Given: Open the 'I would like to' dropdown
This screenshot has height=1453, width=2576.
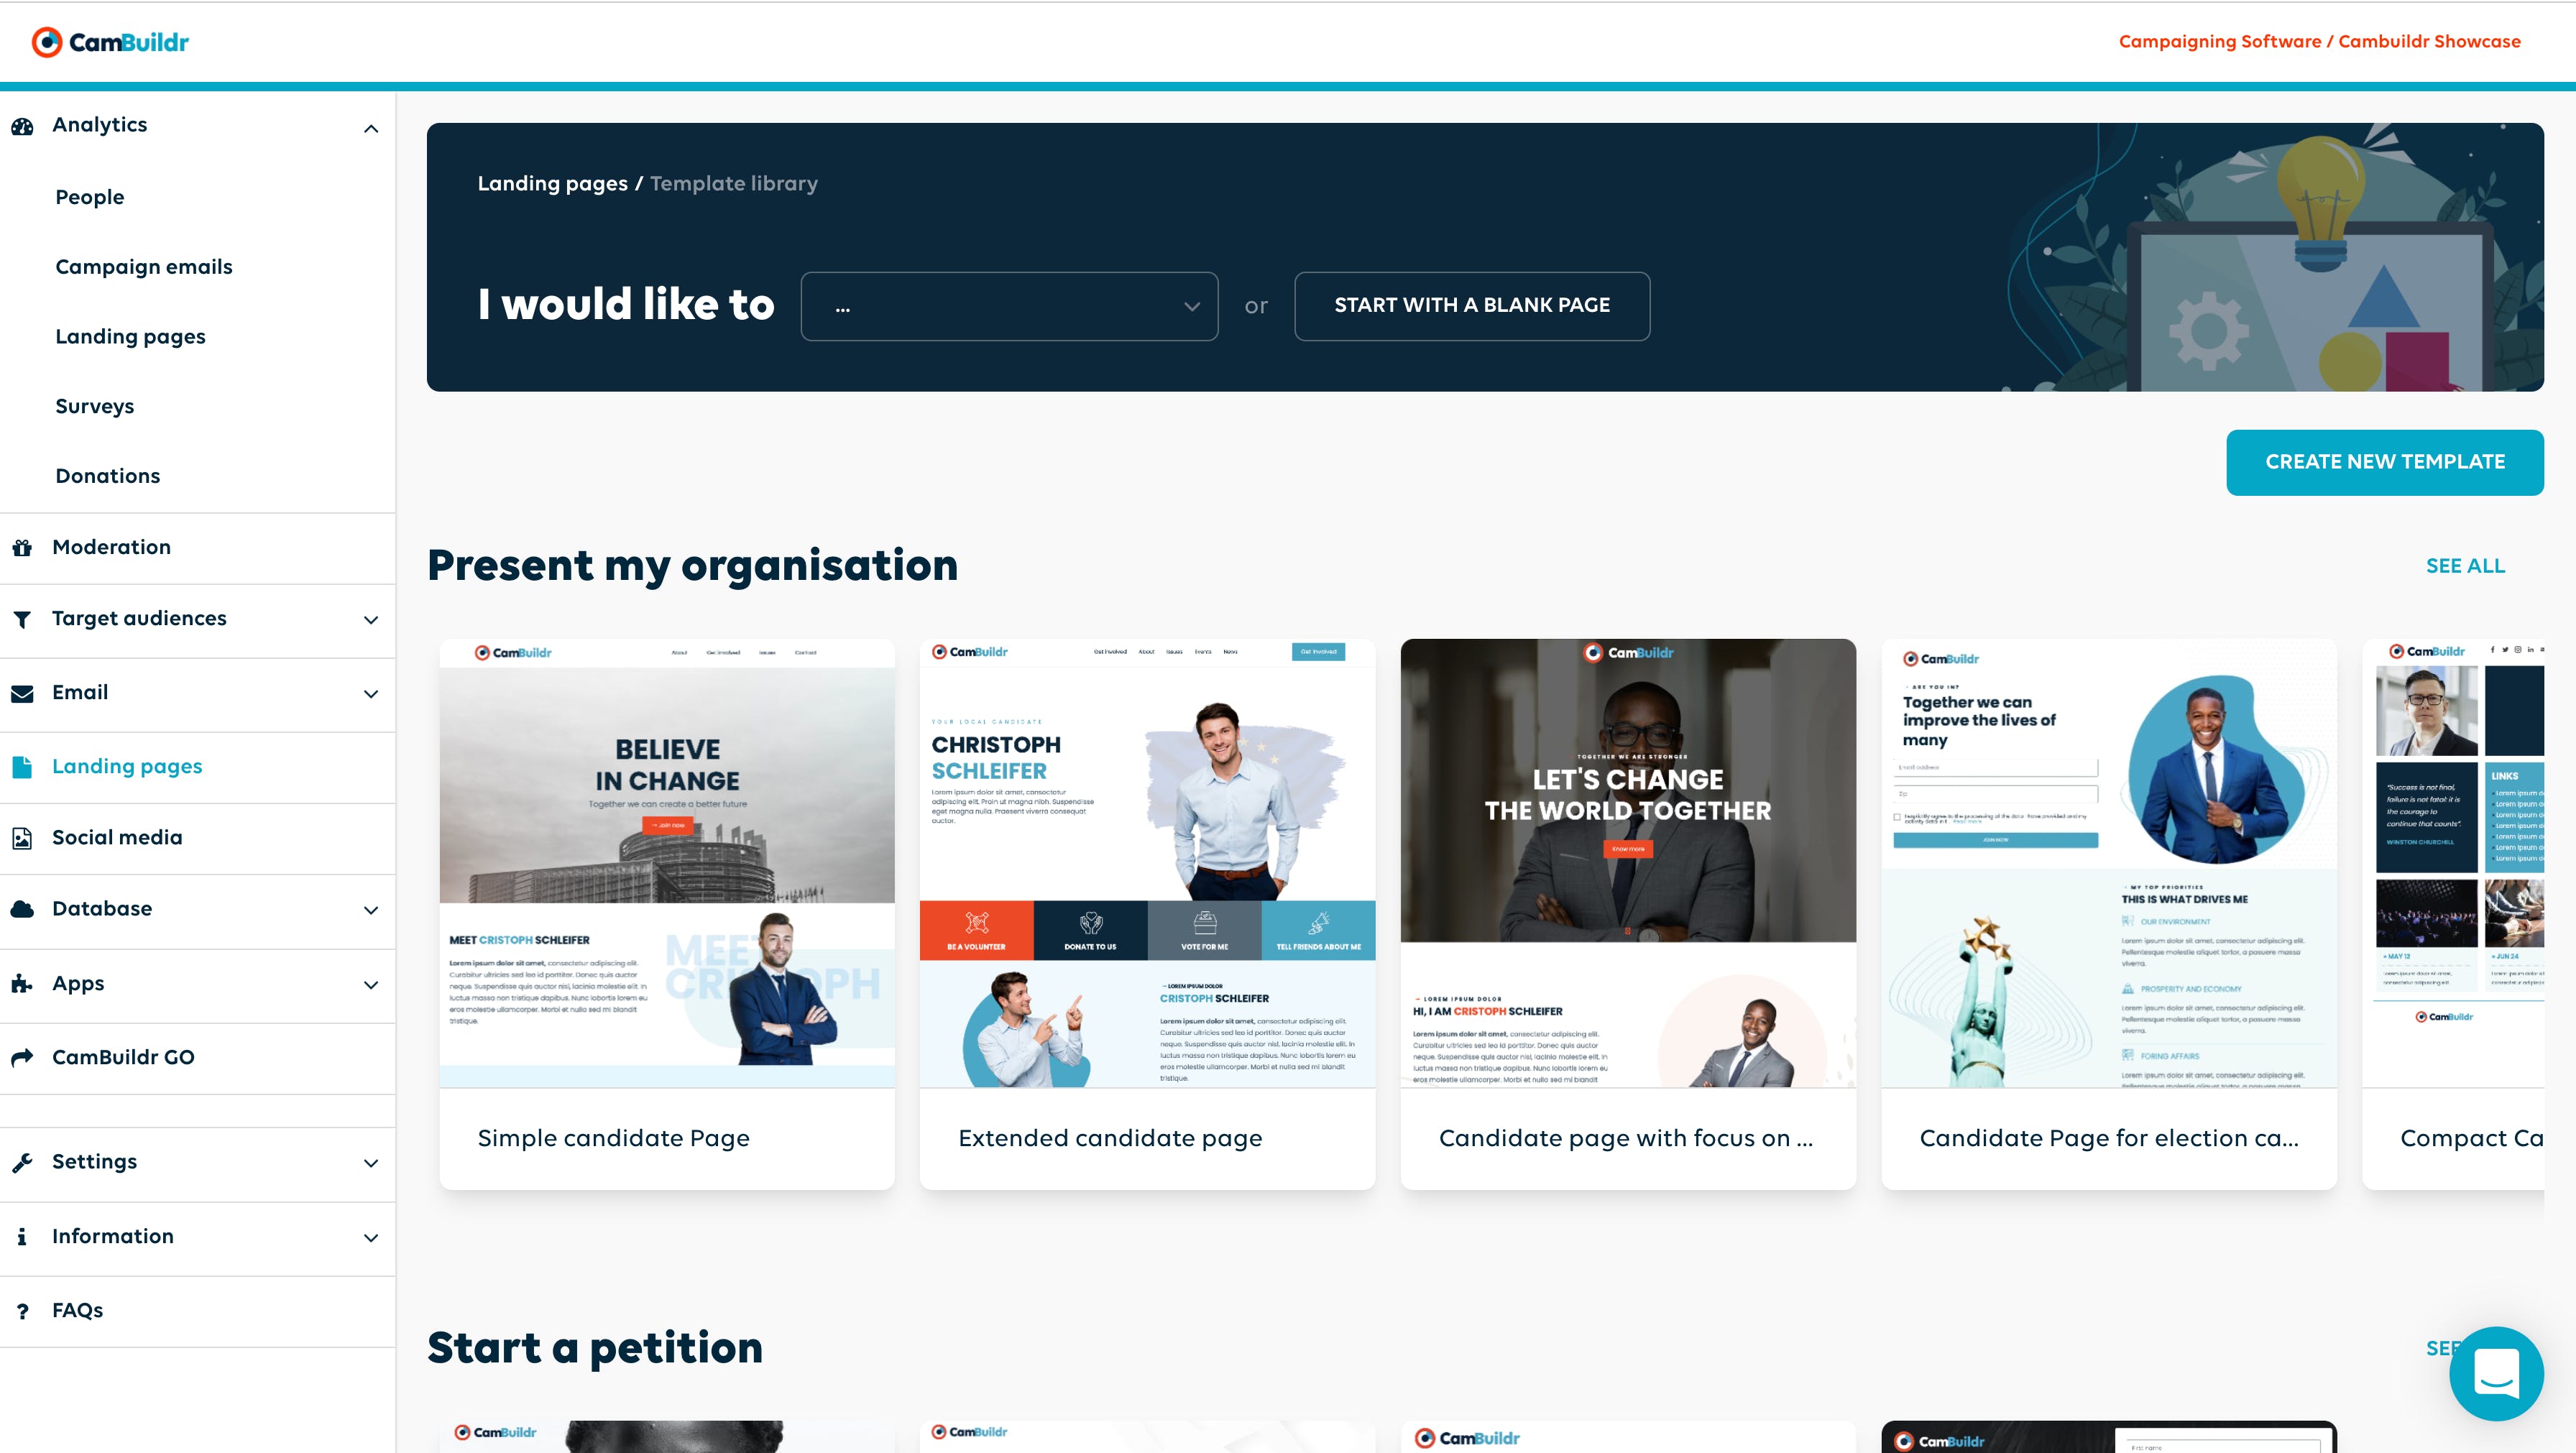Looking at the screenshot, I should pos(1009,306).
